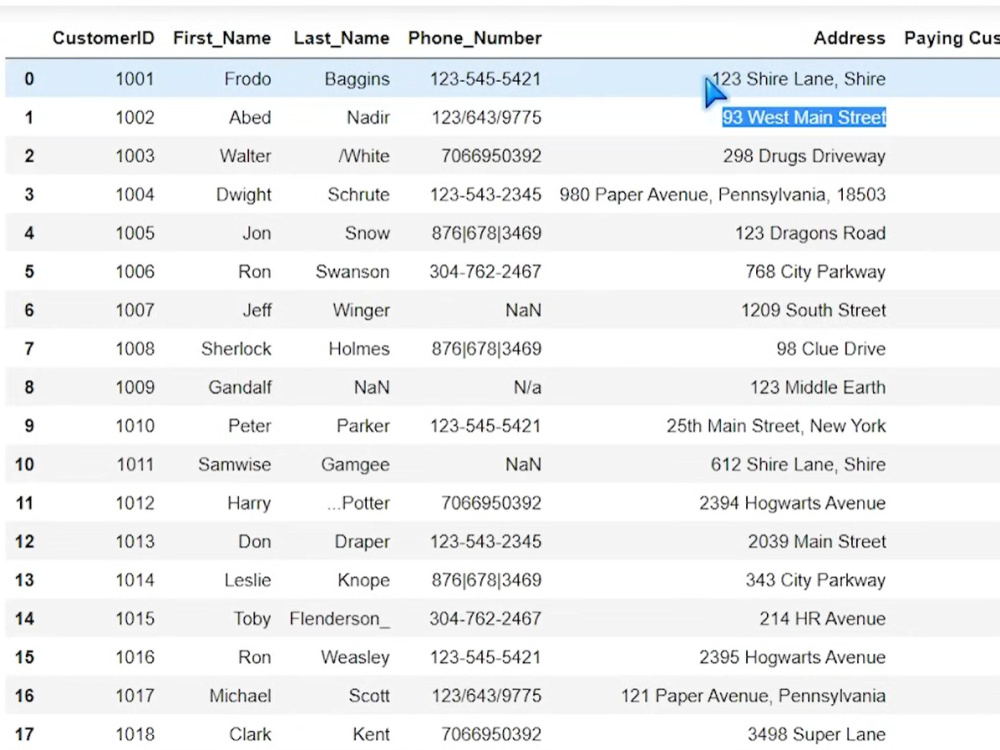Click first name Samwise
Viewport: 1000px width, 750px height.
coord(234,464)
